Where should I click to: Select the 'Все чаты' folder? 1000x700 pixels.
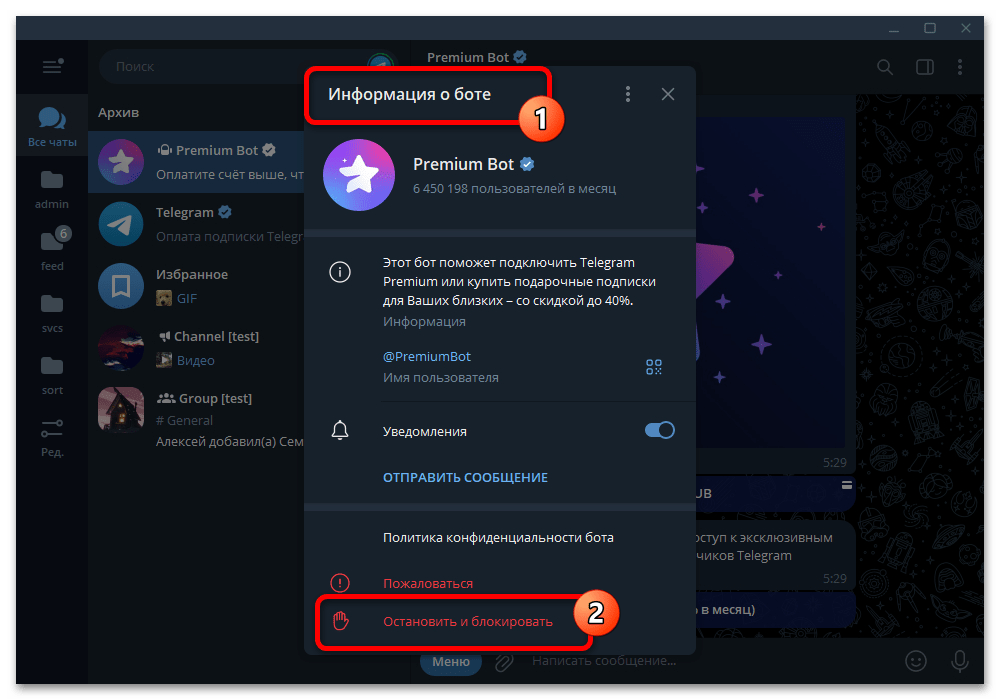click(52, 127)
